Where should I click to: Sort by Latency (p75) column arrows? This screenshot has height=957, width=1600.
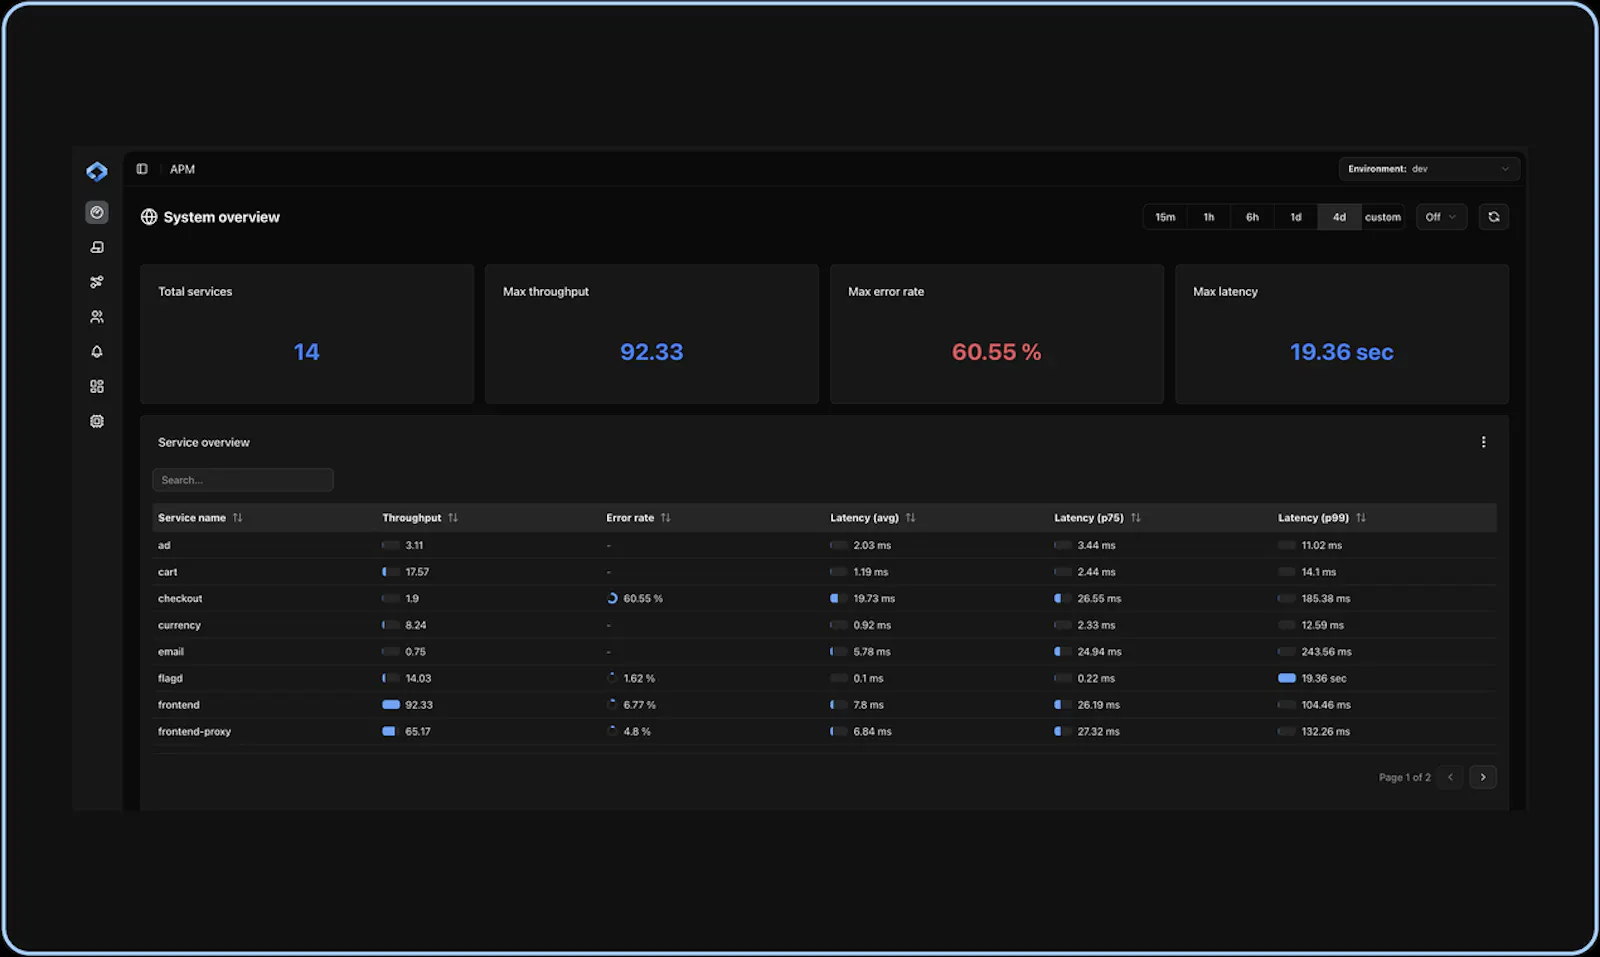(1135, 518)
